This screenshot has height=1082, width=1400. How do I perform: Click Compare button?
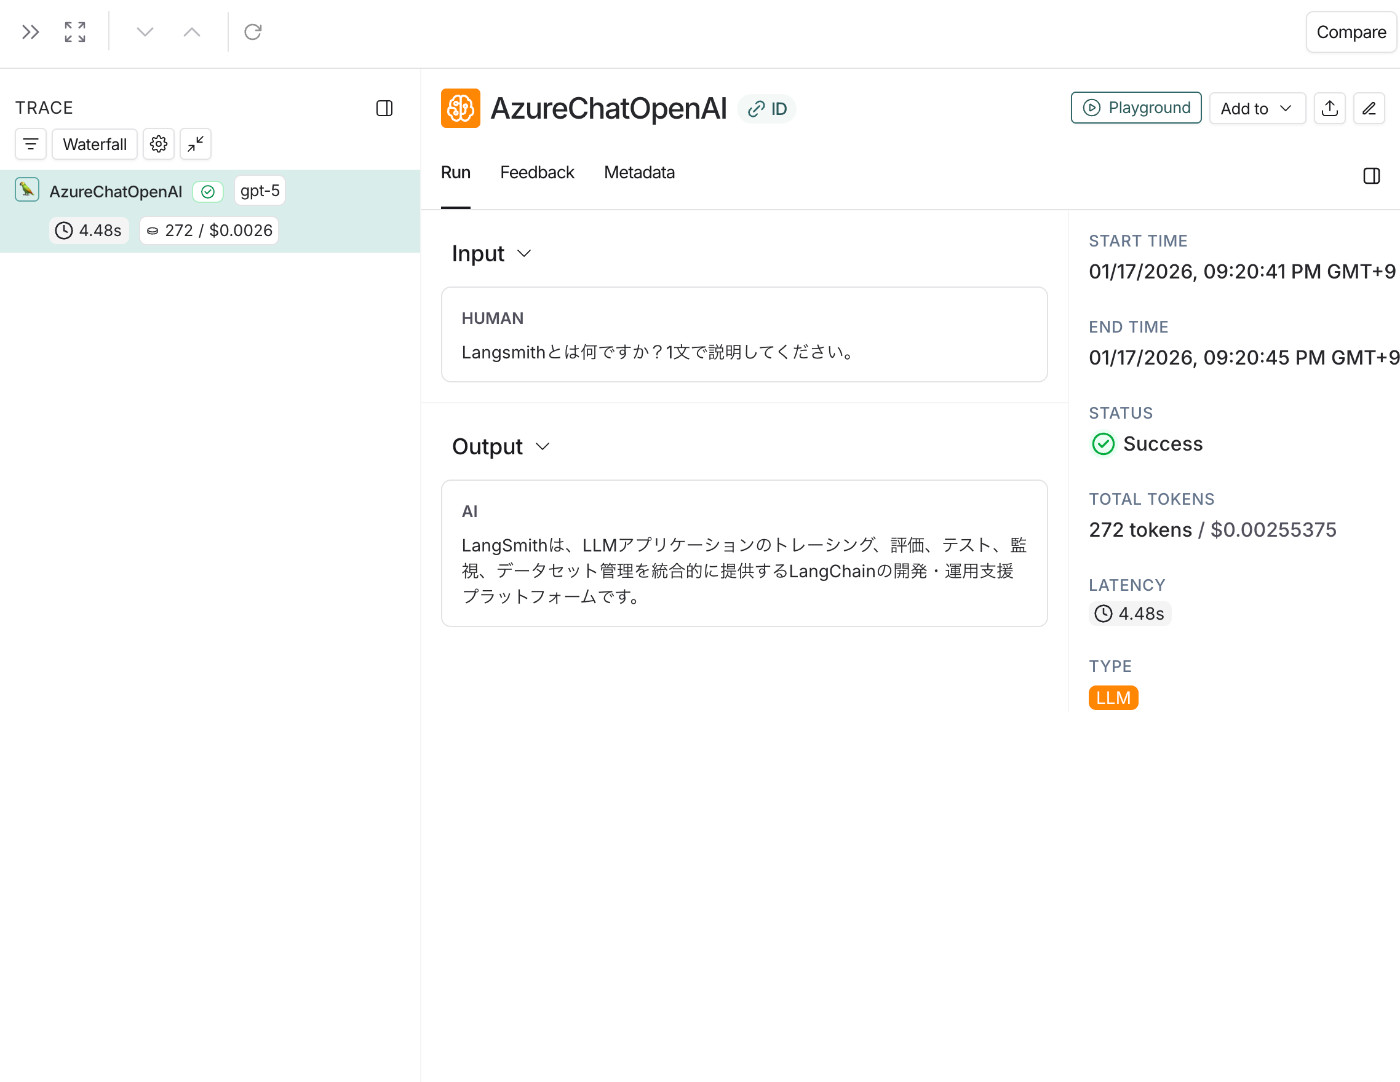pos(1351,32)
